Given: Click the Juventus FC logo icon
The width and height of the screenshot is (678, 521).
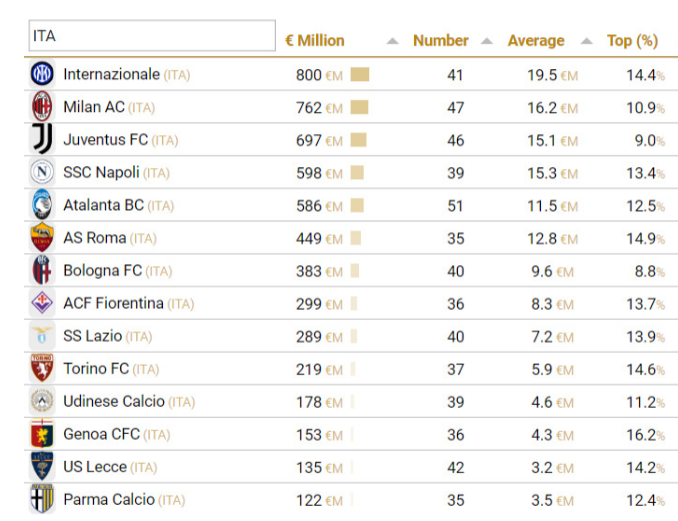Looking at the screenshot, I should (42, 139).
